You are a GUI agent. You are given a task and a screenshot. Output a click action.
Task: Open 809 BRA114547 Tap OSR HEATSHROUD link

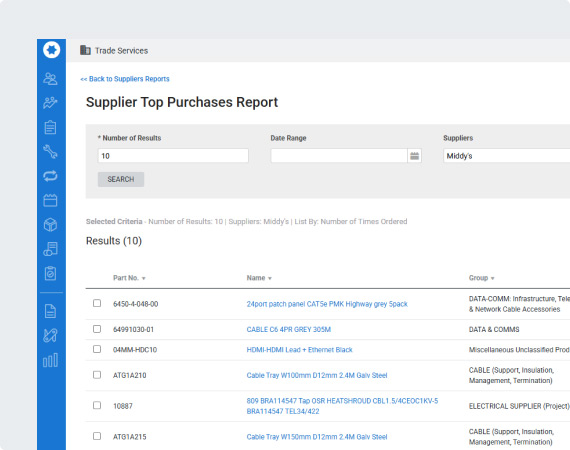point(342,406)
